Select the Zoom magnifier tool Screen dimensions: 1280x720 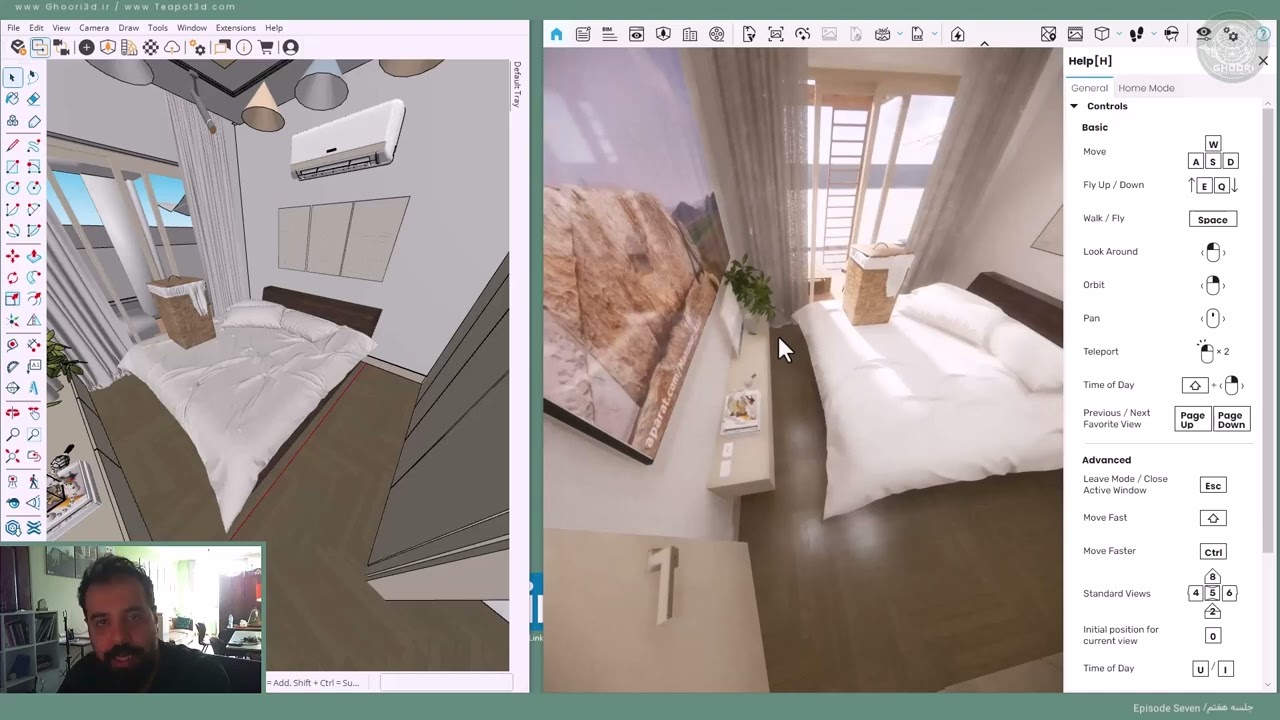click(x=12, y=434)
